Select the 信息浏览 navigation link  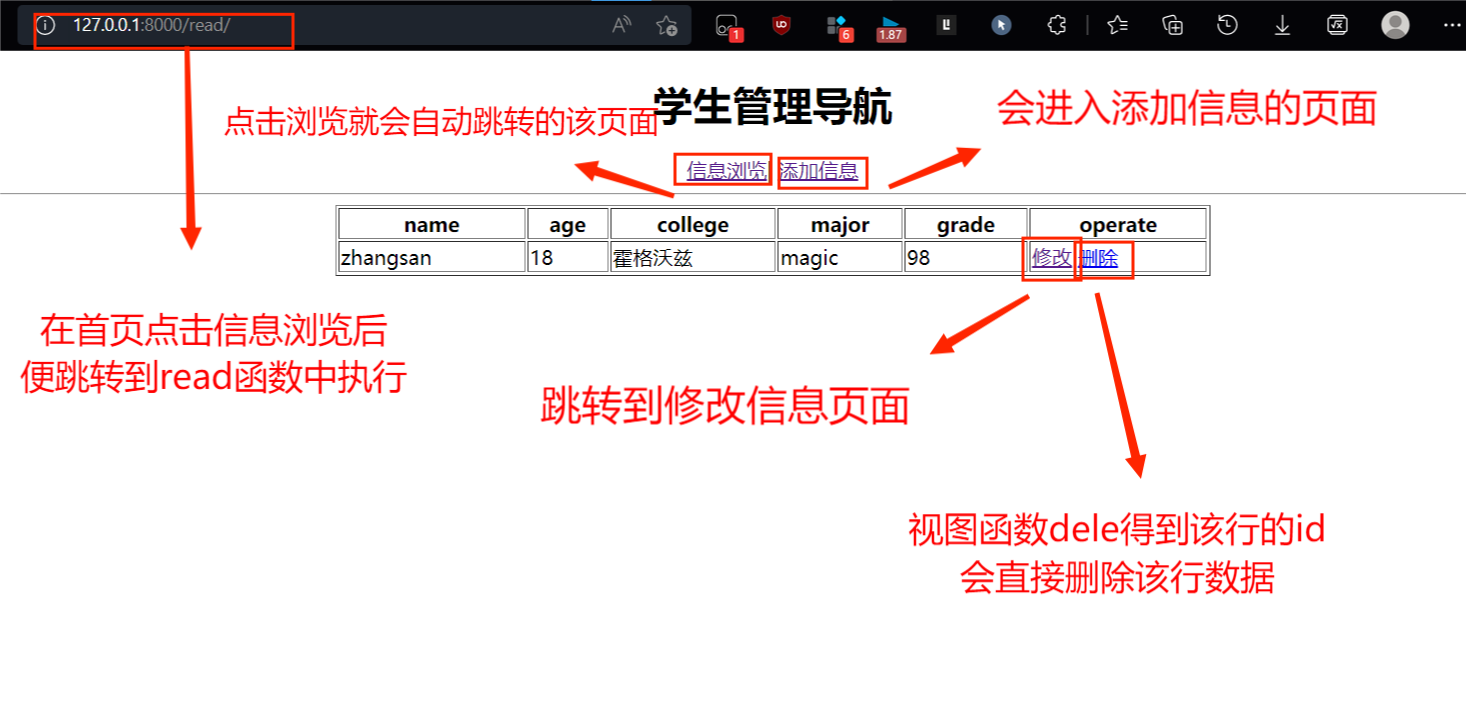(723, 171)
